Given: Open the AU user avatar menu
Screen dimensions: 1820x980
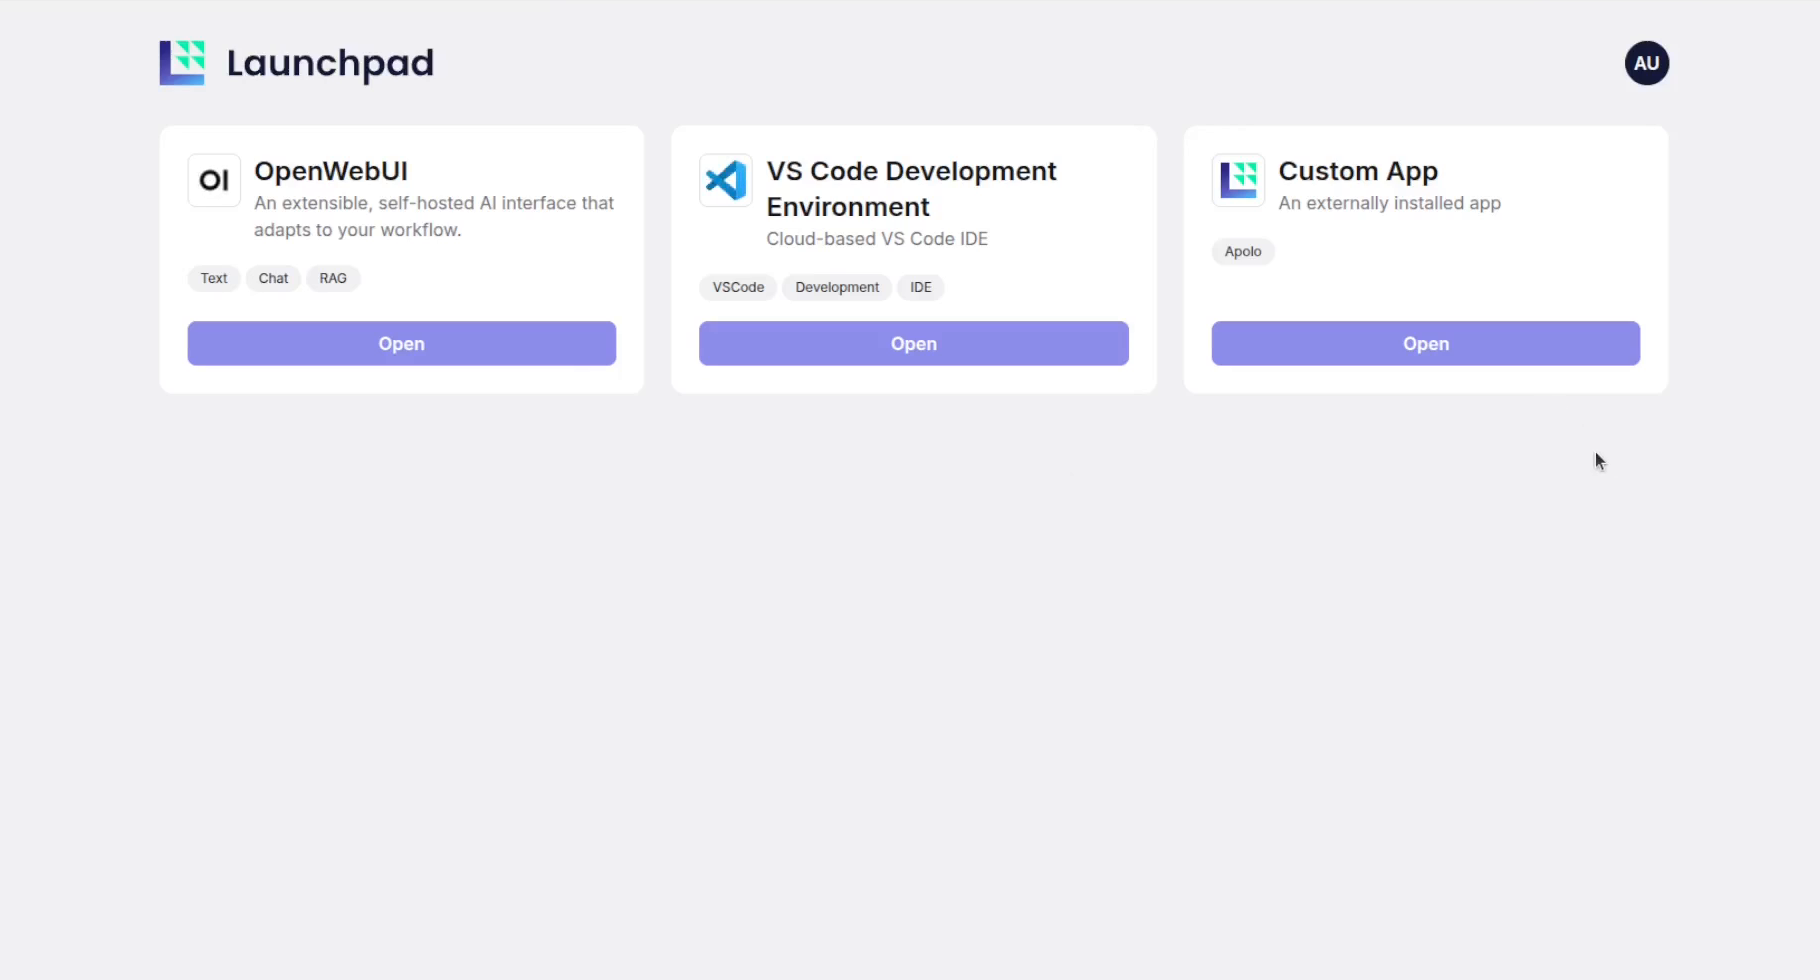Looking at the screenshot, I should [x=1646, y=63].
